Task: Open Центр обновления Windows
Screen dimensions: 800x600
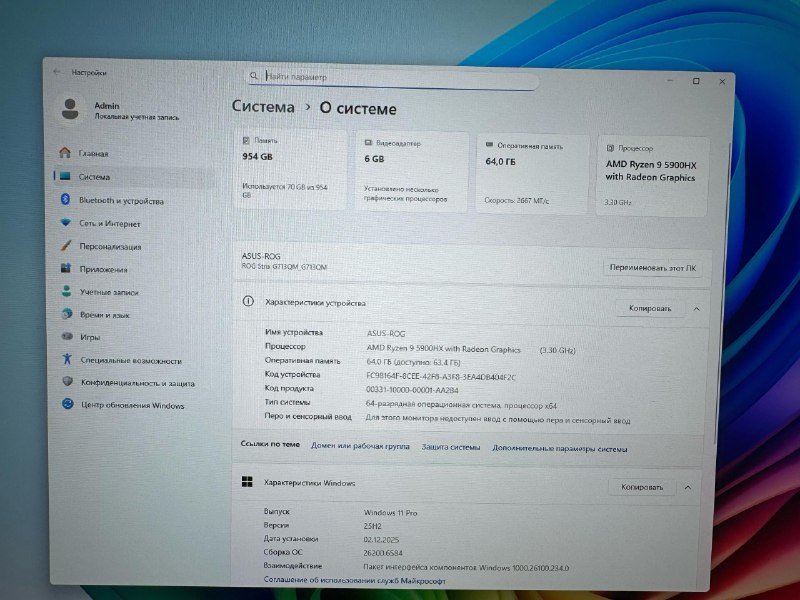Action: pos(132,405)
